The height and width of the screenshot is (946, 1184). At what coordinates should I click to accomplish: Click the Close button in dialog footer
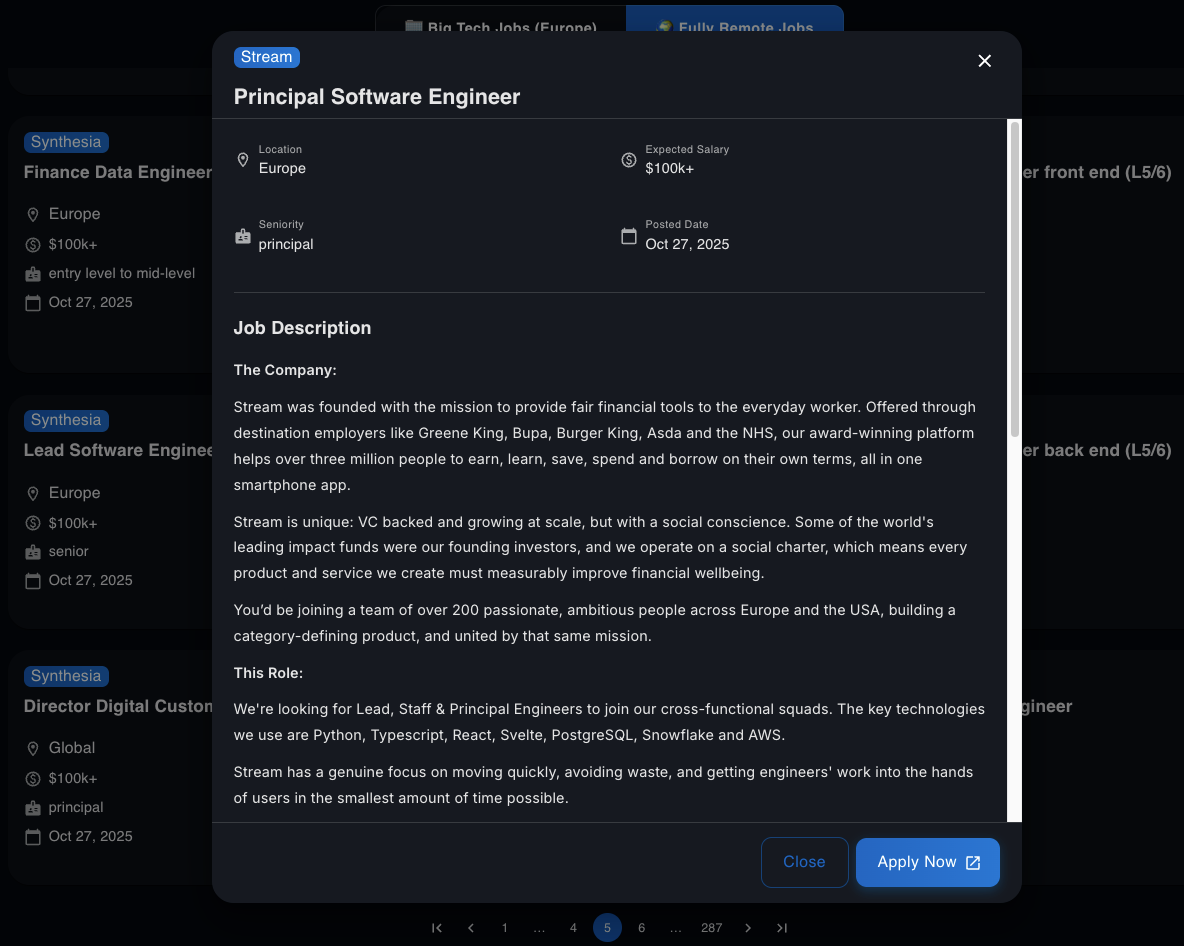[804, 862]
